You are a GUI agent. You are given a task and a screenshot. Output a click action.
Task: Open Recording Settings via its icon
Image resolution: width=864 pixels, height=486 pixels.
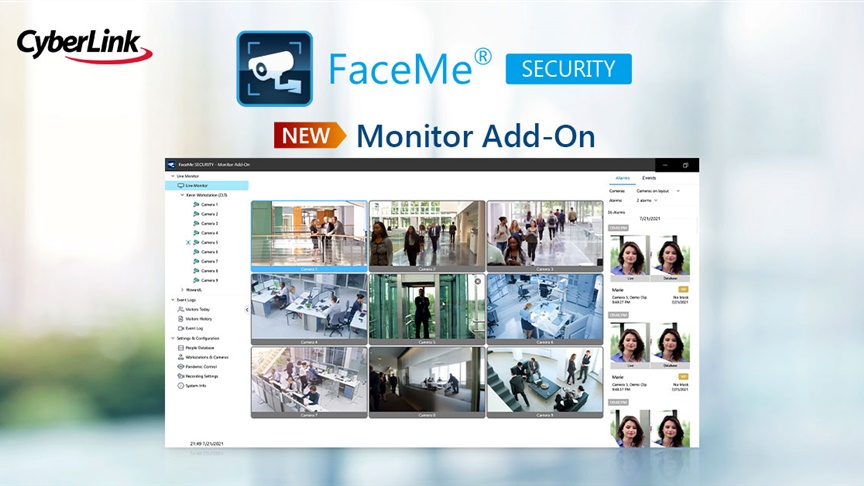pyautogui.click(x=180, y=376)
